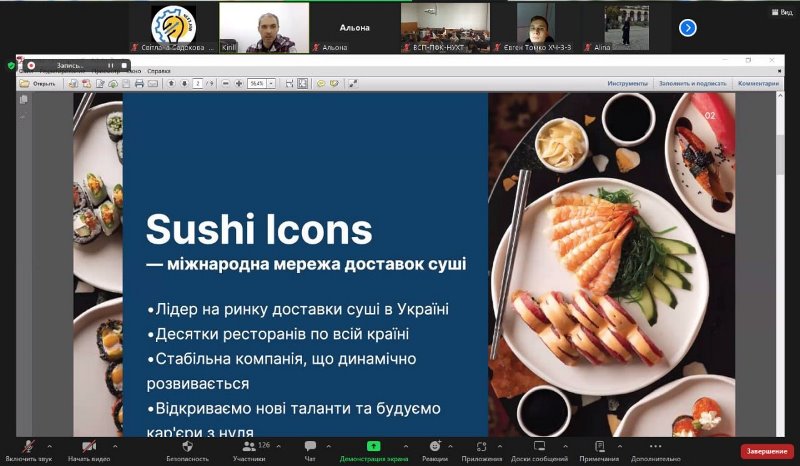Send the file via the envelope icon
800x466 pixels.
coord(153,84)
